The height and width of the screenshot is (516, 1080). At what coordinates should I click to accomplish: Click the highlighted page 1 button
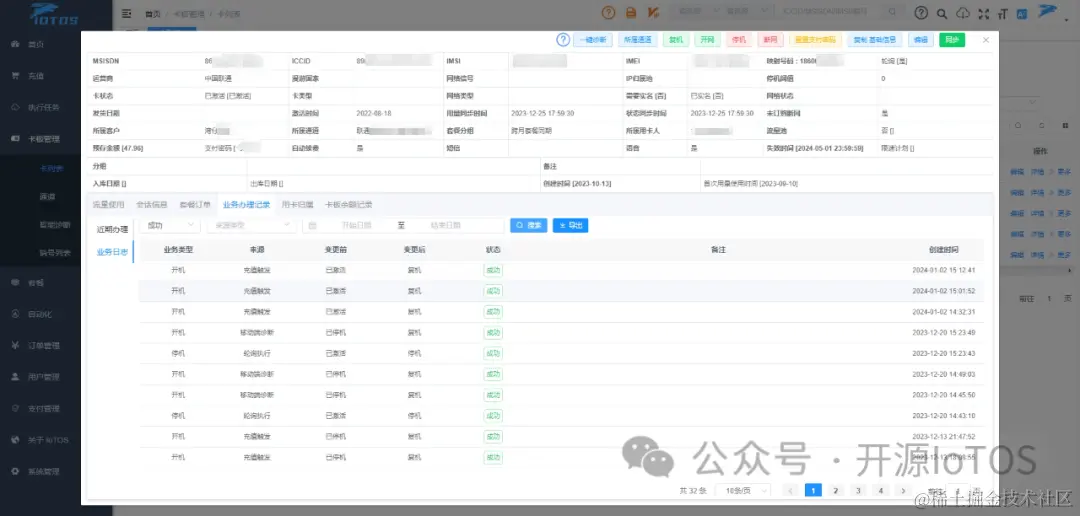pos(813,491)
